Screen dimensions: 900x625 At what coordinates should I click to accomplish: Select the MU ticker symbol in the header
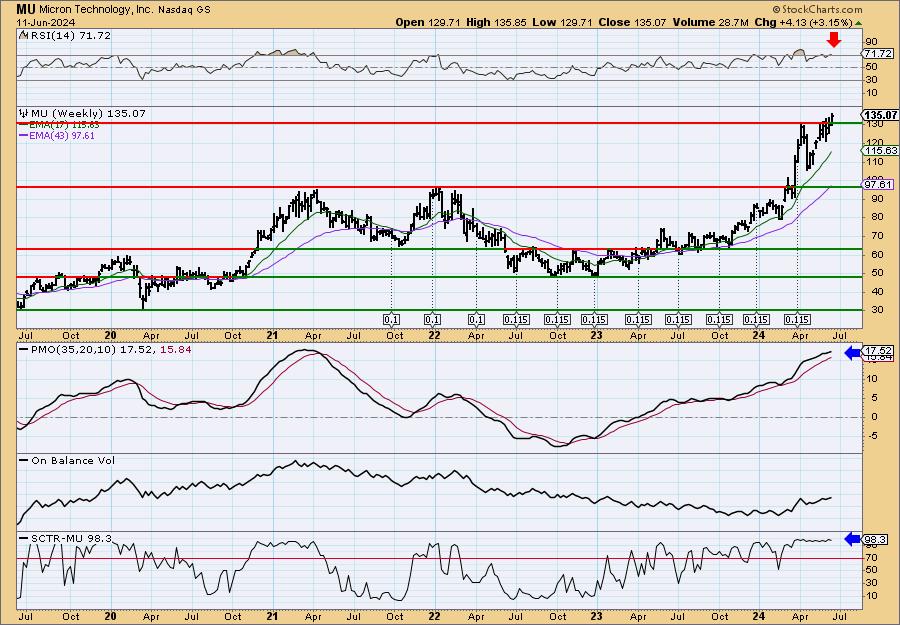(26, 9)
